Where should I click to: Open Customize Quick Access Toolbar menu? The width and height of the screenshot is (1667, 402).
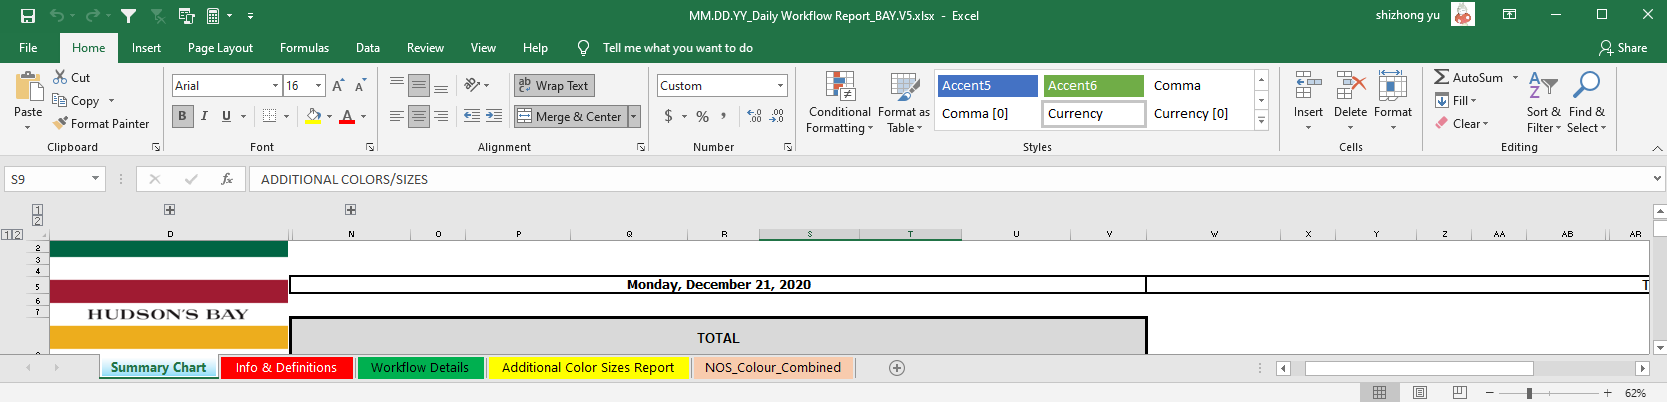tap(250, 16)
